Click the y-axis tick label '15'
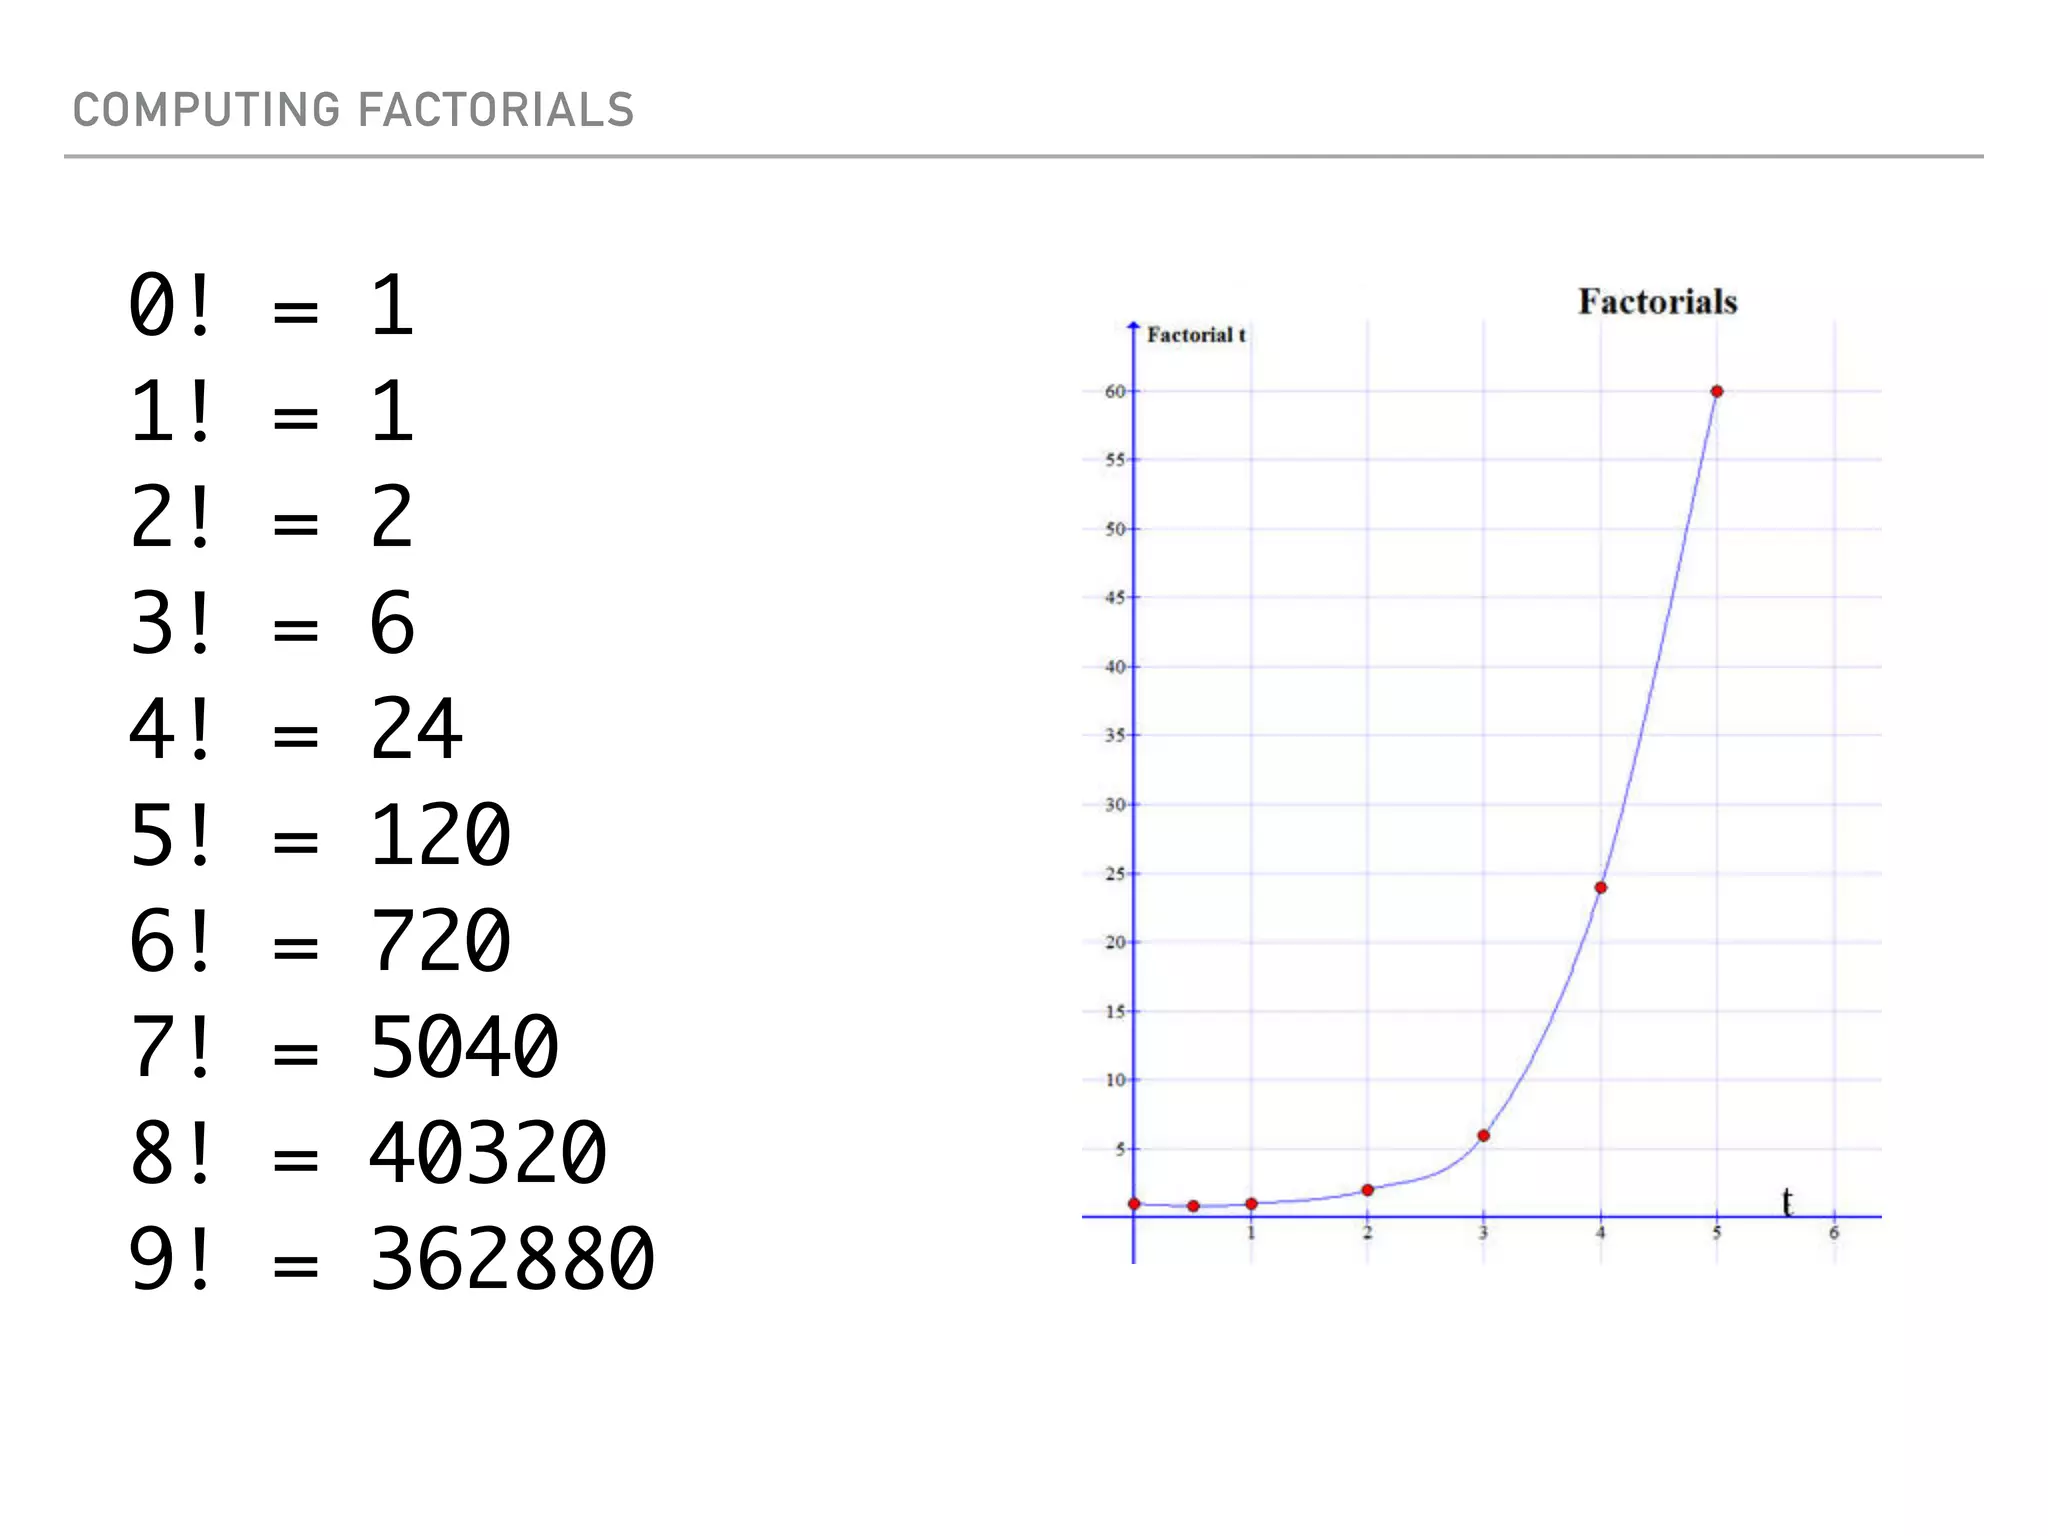 1114,1012
